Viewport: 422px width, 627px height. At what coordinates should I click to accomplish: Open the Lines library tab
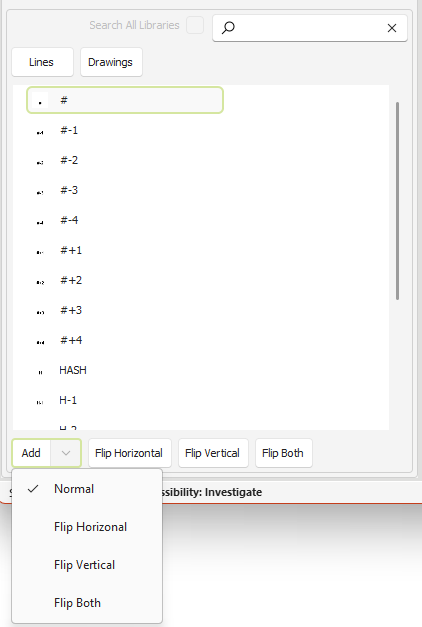pyautogui.click(x=42, y=62)
